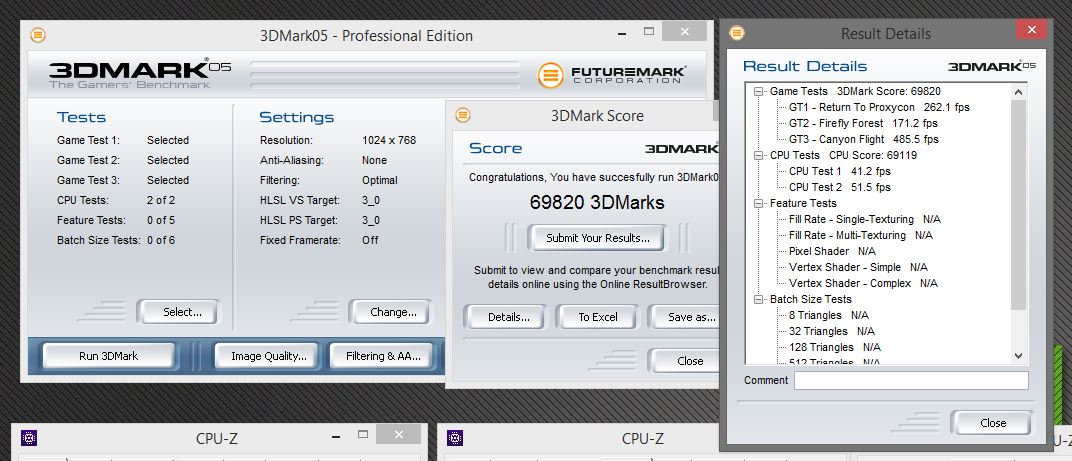This screenshot has width=1072, height=461.
Task: Click the Result Details window orange icon
Action: pos(736,33)
